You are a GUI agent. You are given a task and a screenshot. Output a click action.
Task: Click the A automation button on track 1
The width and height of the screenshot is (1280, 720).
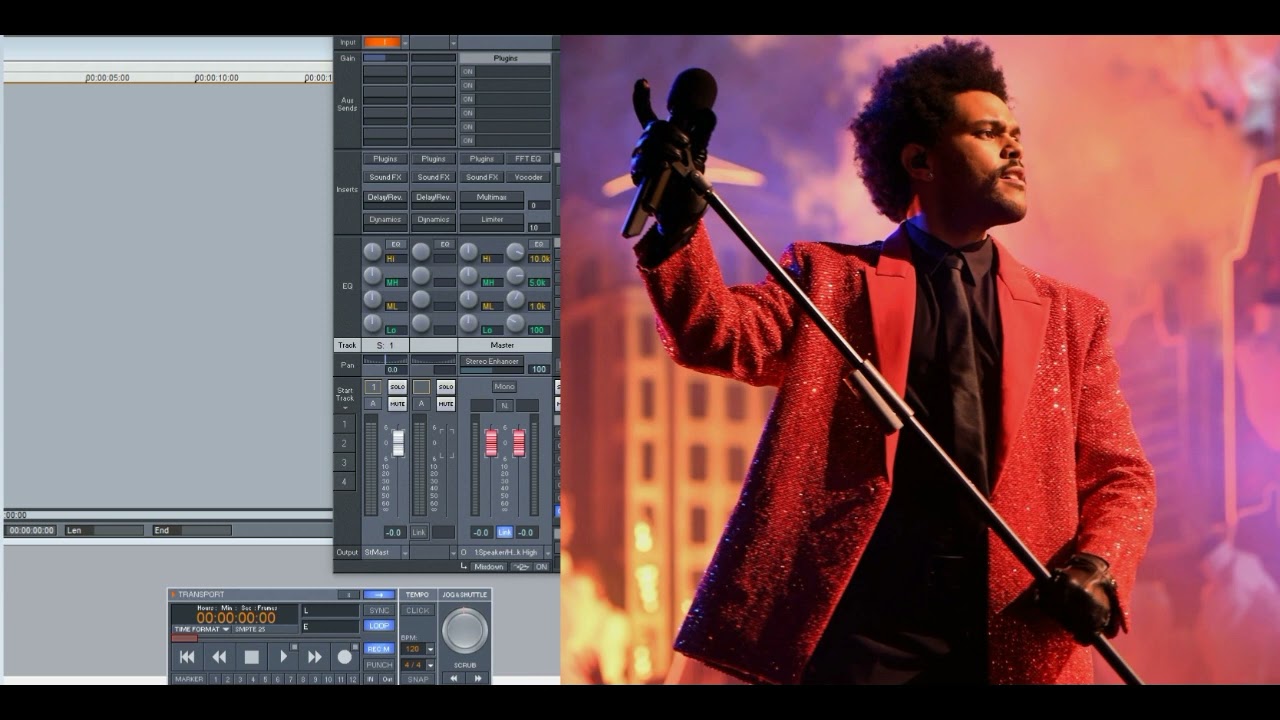tap(373, 403)
